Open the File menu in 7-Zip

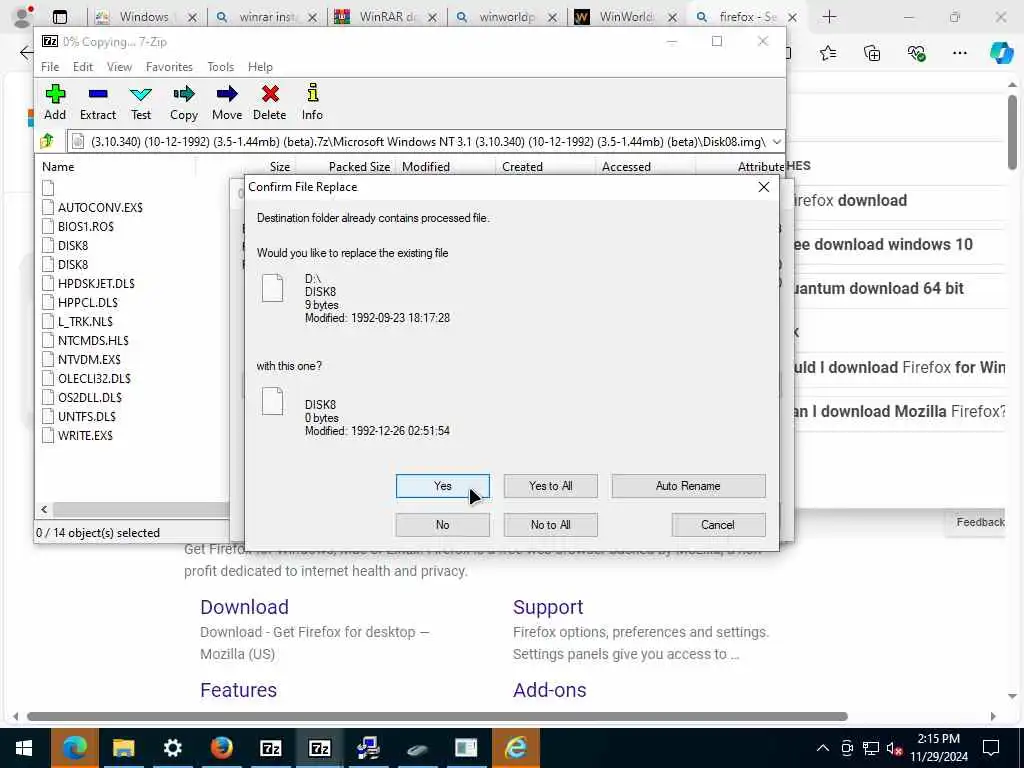[50, 67]
